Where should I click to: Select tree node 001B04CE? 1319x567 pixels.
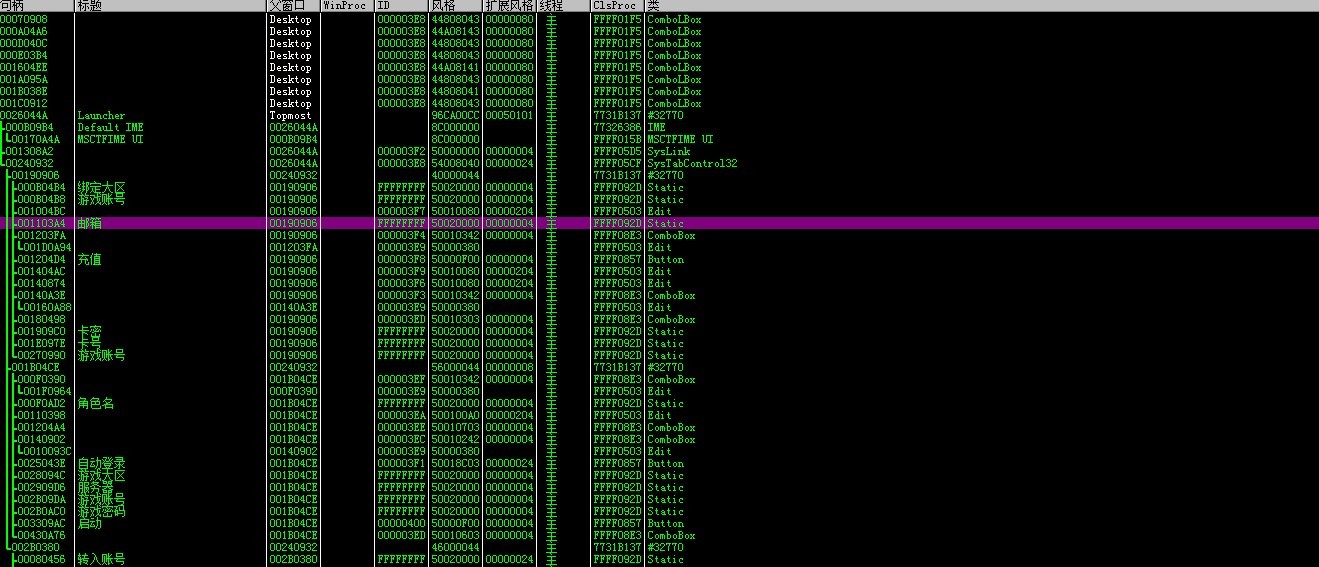[36, 368]
